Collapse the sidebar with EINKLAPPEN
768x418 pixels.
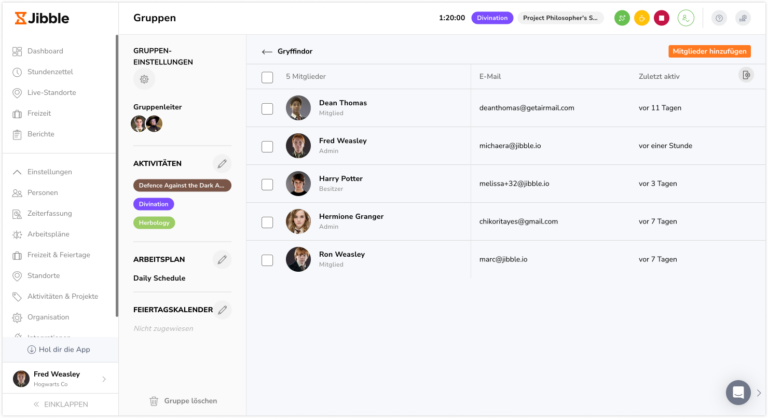click(61, 404)
